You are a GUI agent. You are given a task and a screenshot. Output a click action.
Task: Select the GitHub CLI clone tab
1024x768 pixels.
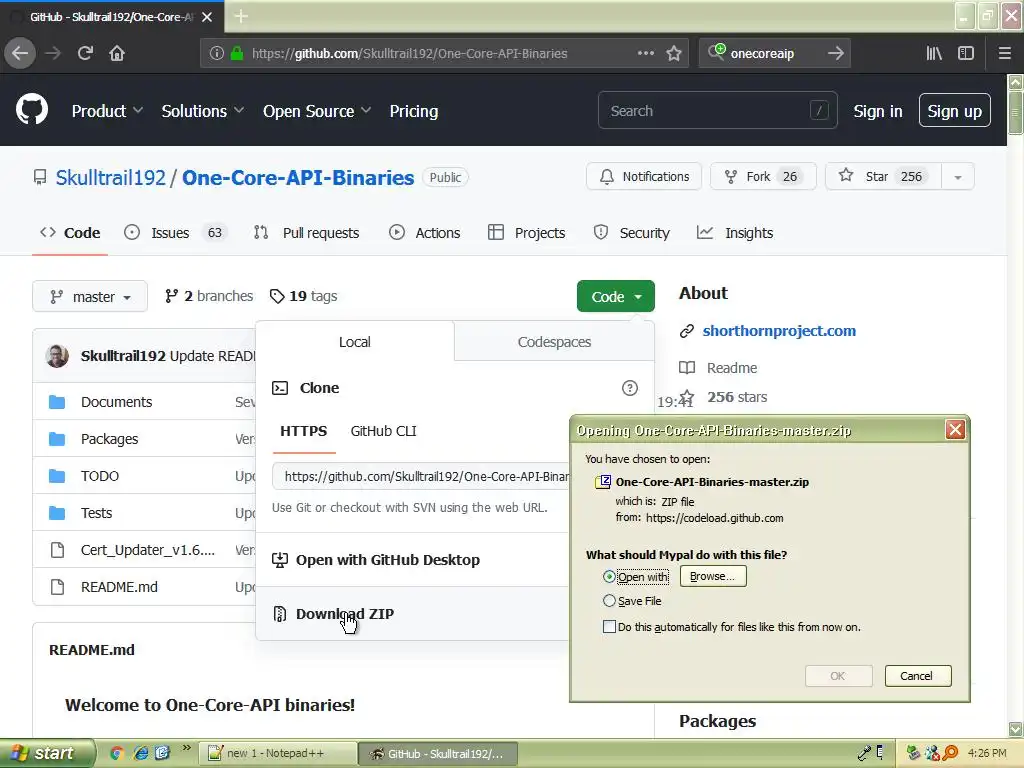(383, 431)
